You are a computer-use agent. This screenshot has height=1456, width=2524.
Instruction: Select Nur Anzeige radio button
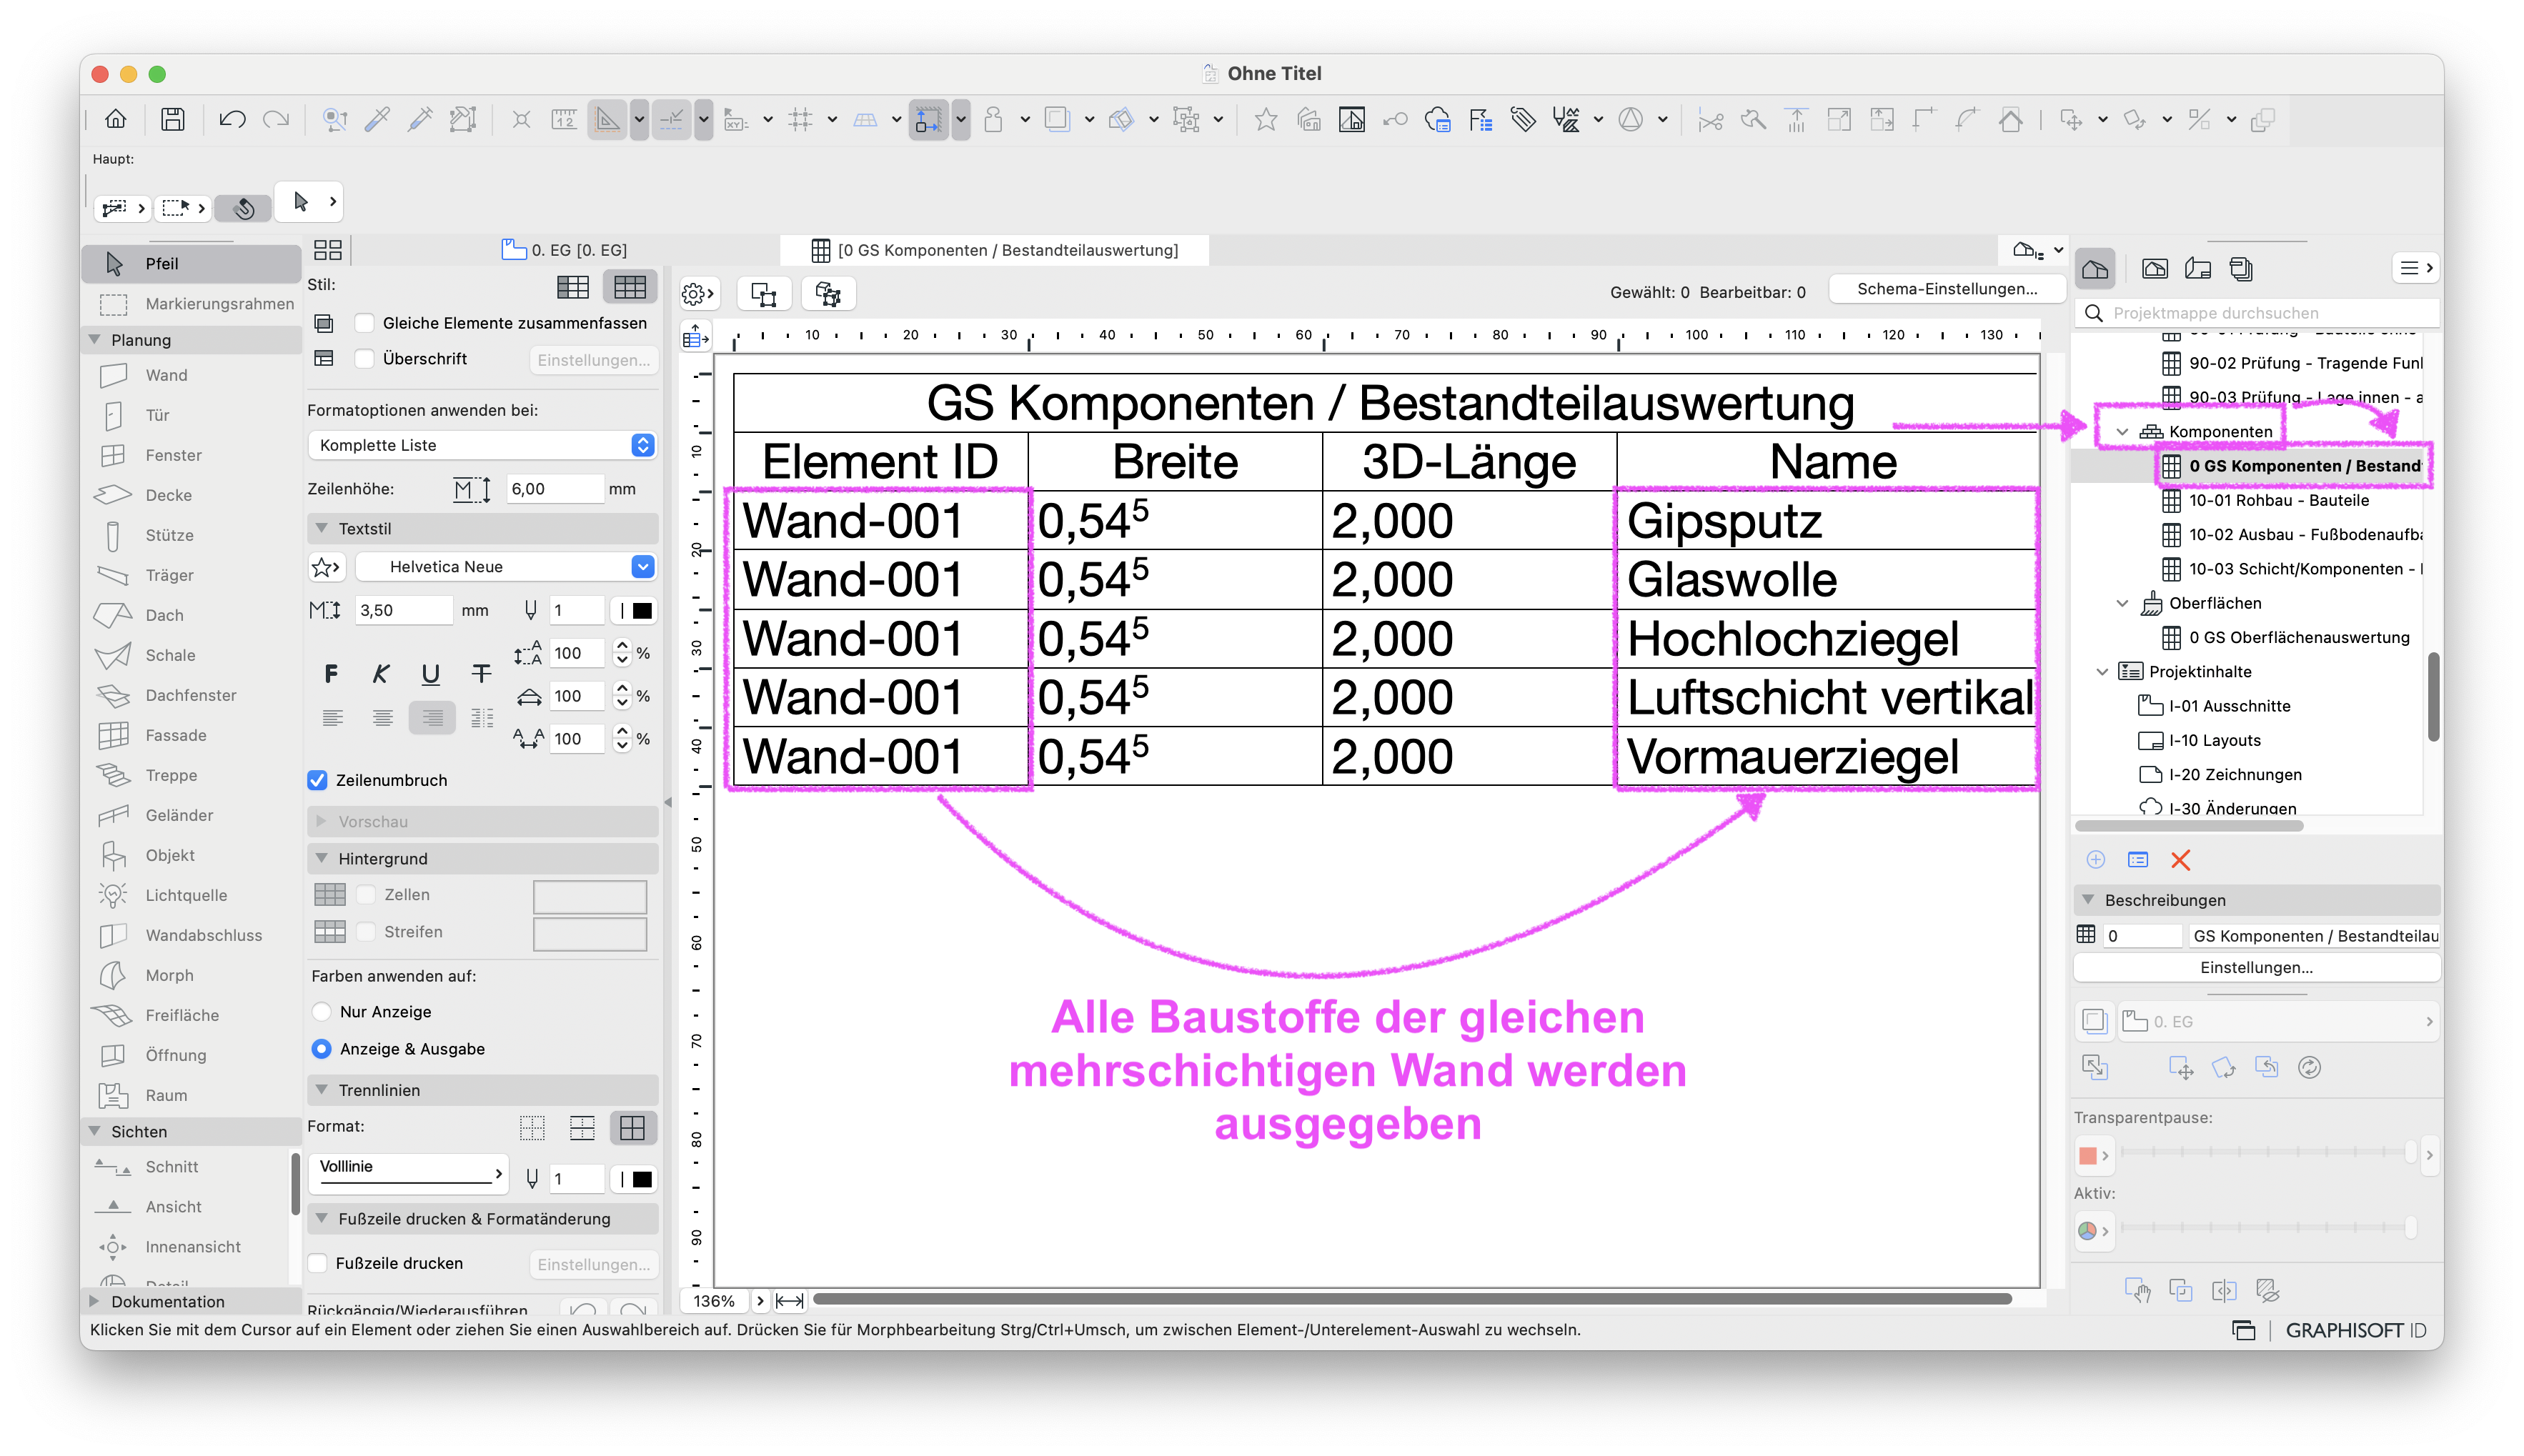[x=322, y=1012]
